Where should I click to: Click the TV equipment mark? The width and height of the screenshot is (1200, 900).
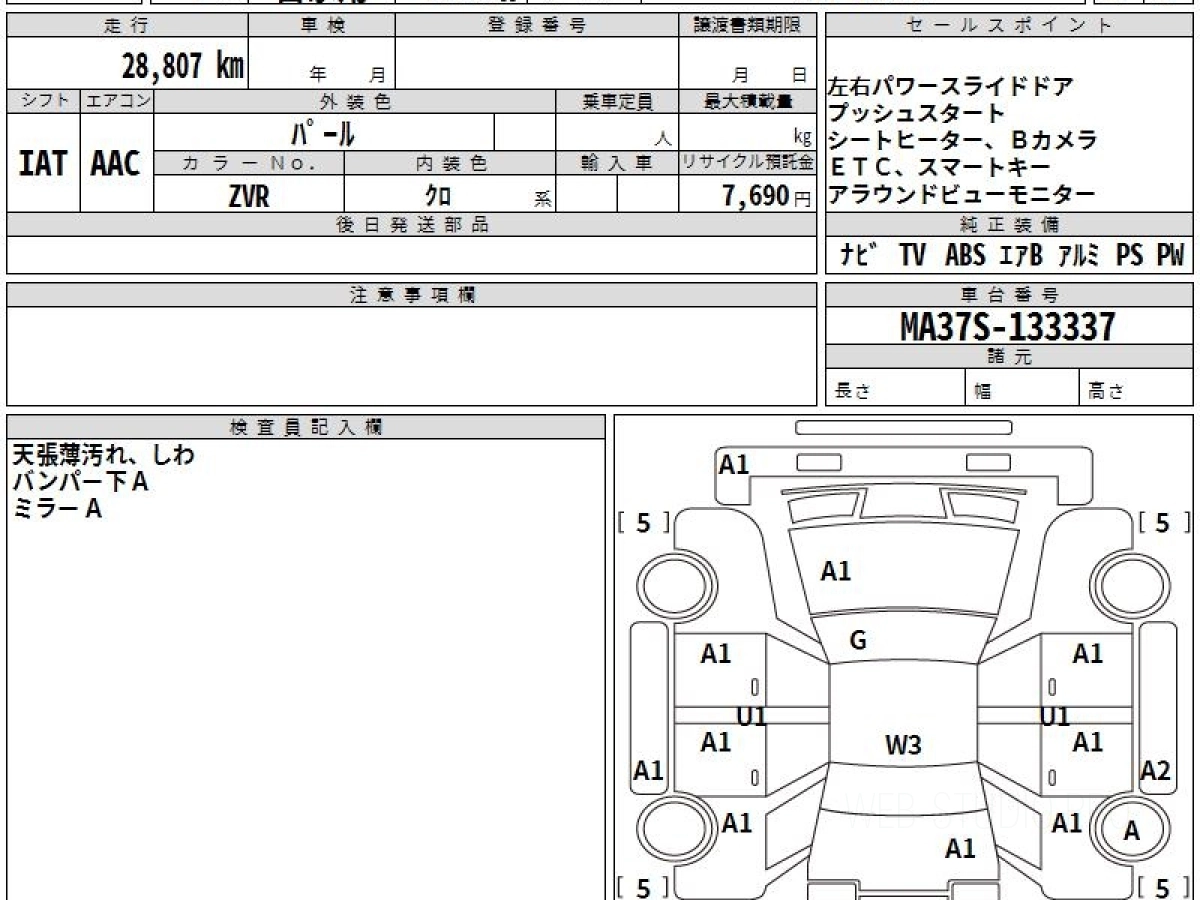click(x=912, y=256)
